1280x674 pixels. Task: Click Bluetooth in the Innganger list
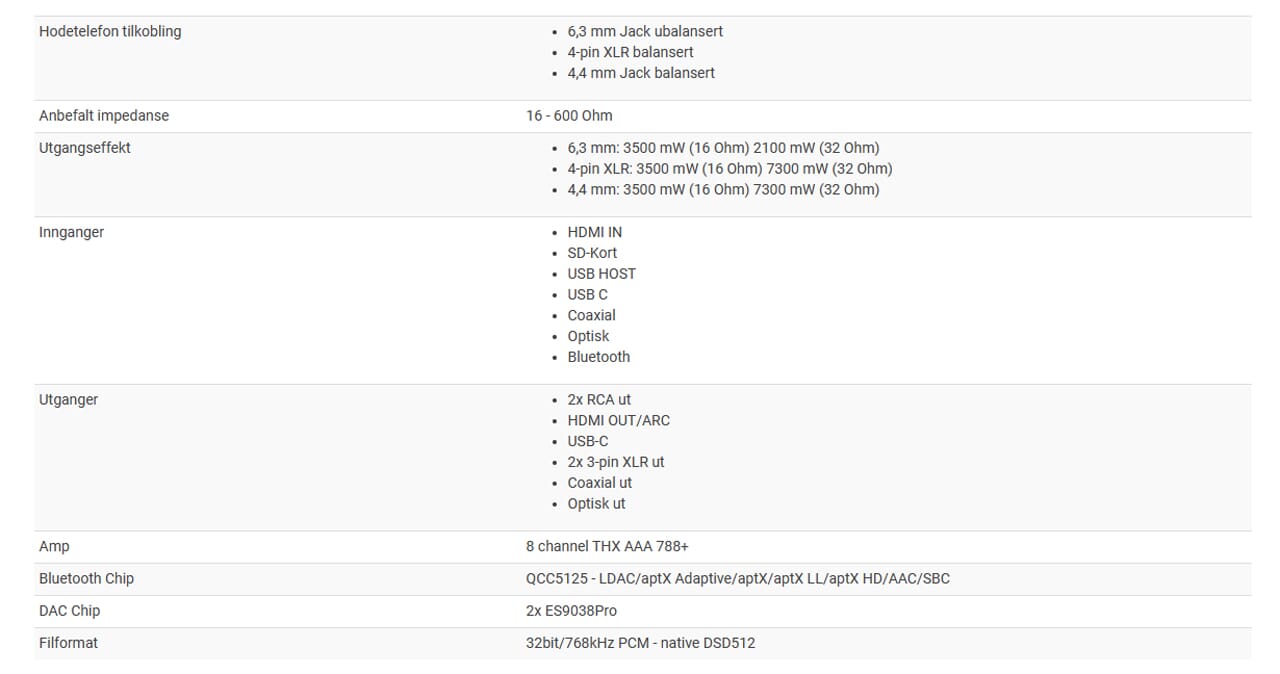[598, 357]
